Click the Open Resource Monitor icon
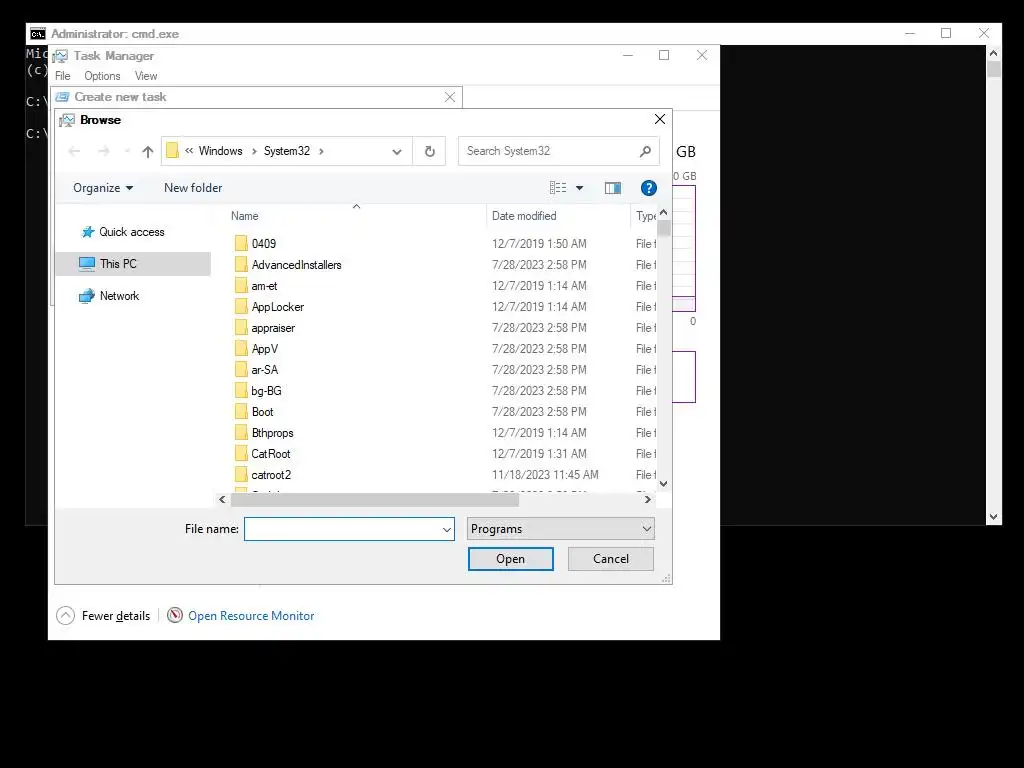Image resolution: width=1024 pixels, height=768 pixels. pyautogui.click(x=174, y=615)
